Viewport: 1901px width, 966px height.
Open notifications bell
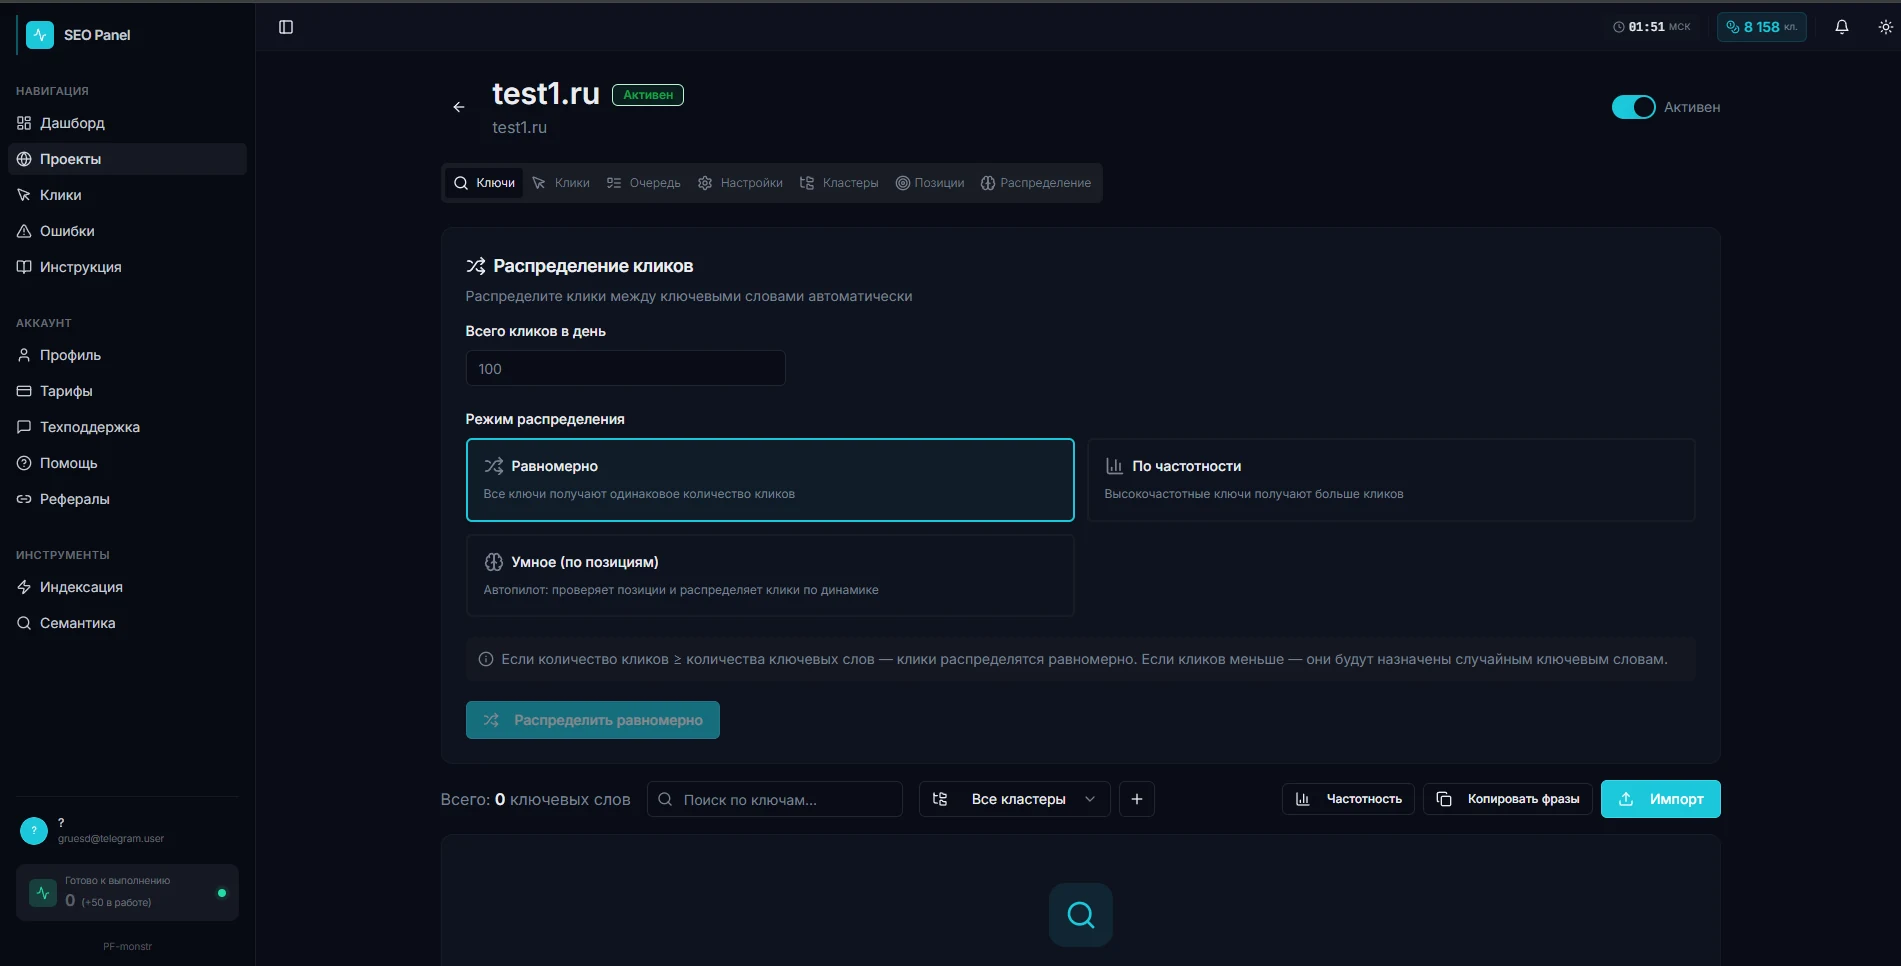[x=1842, y=27]
